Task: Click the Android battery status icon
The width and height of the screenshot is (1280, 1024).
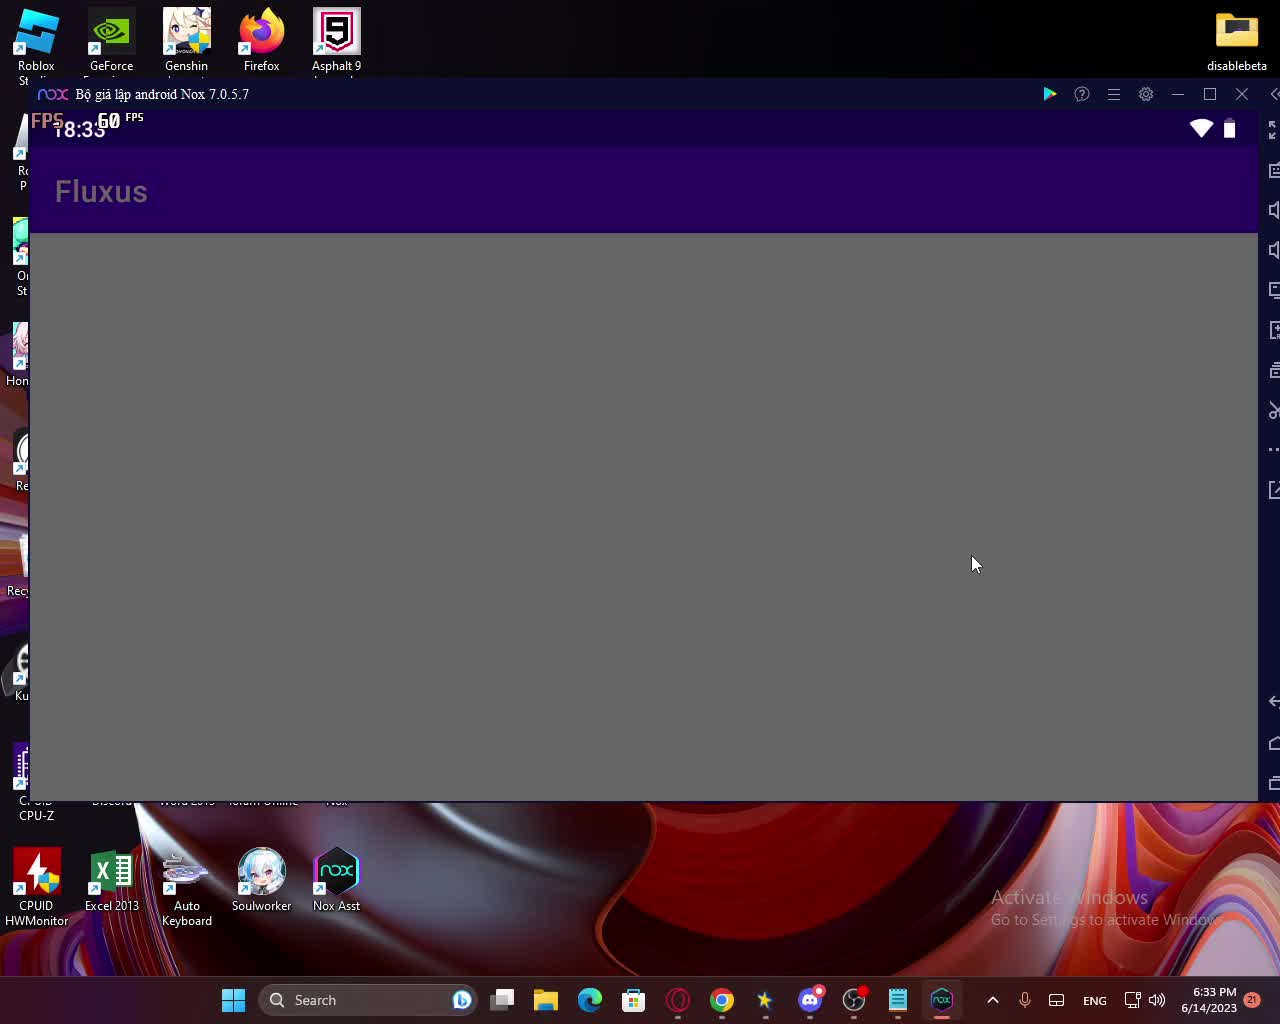Action: [x=1230, y=128]
